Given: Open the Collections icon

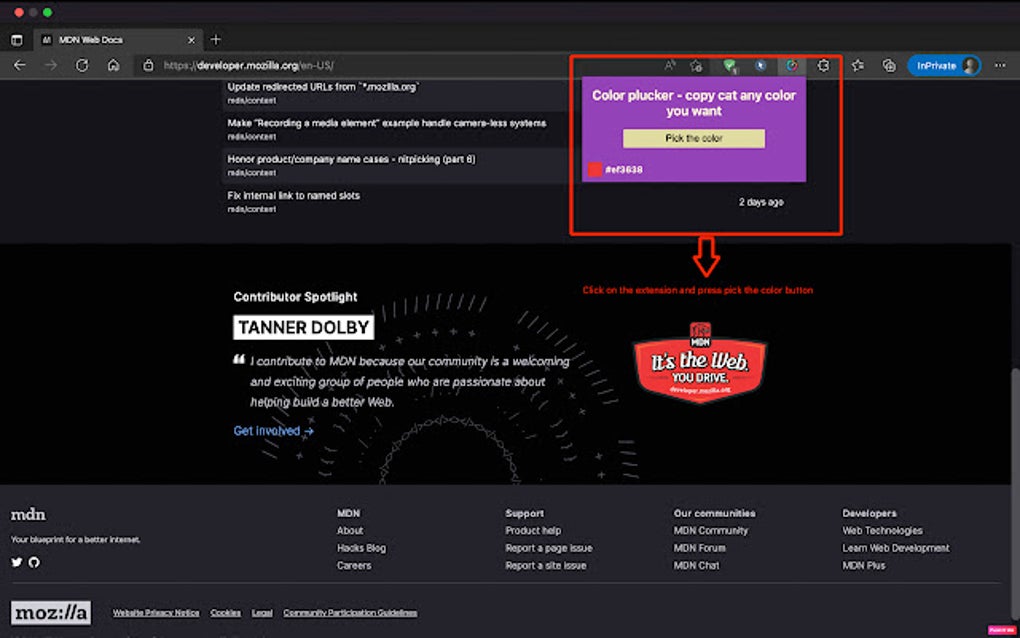Looking at the screenshot, I should (888, 64).
